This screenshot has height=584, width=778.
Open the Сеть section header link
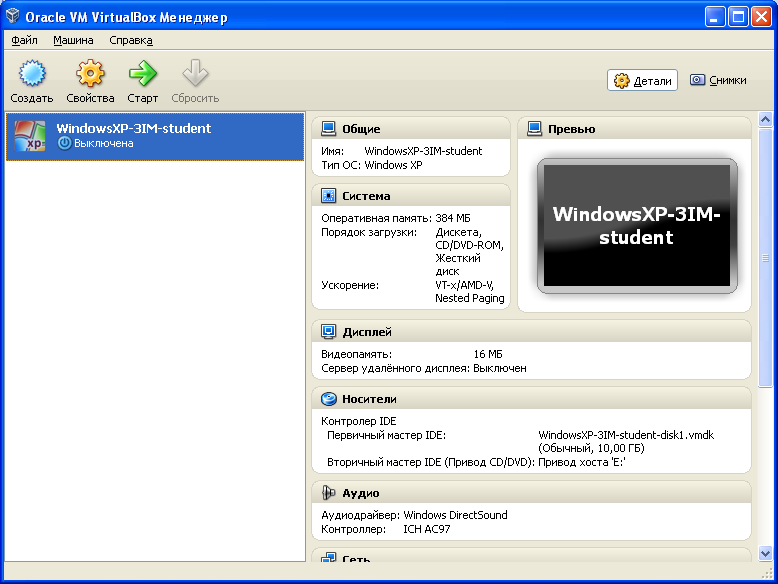tap(356, 558)
